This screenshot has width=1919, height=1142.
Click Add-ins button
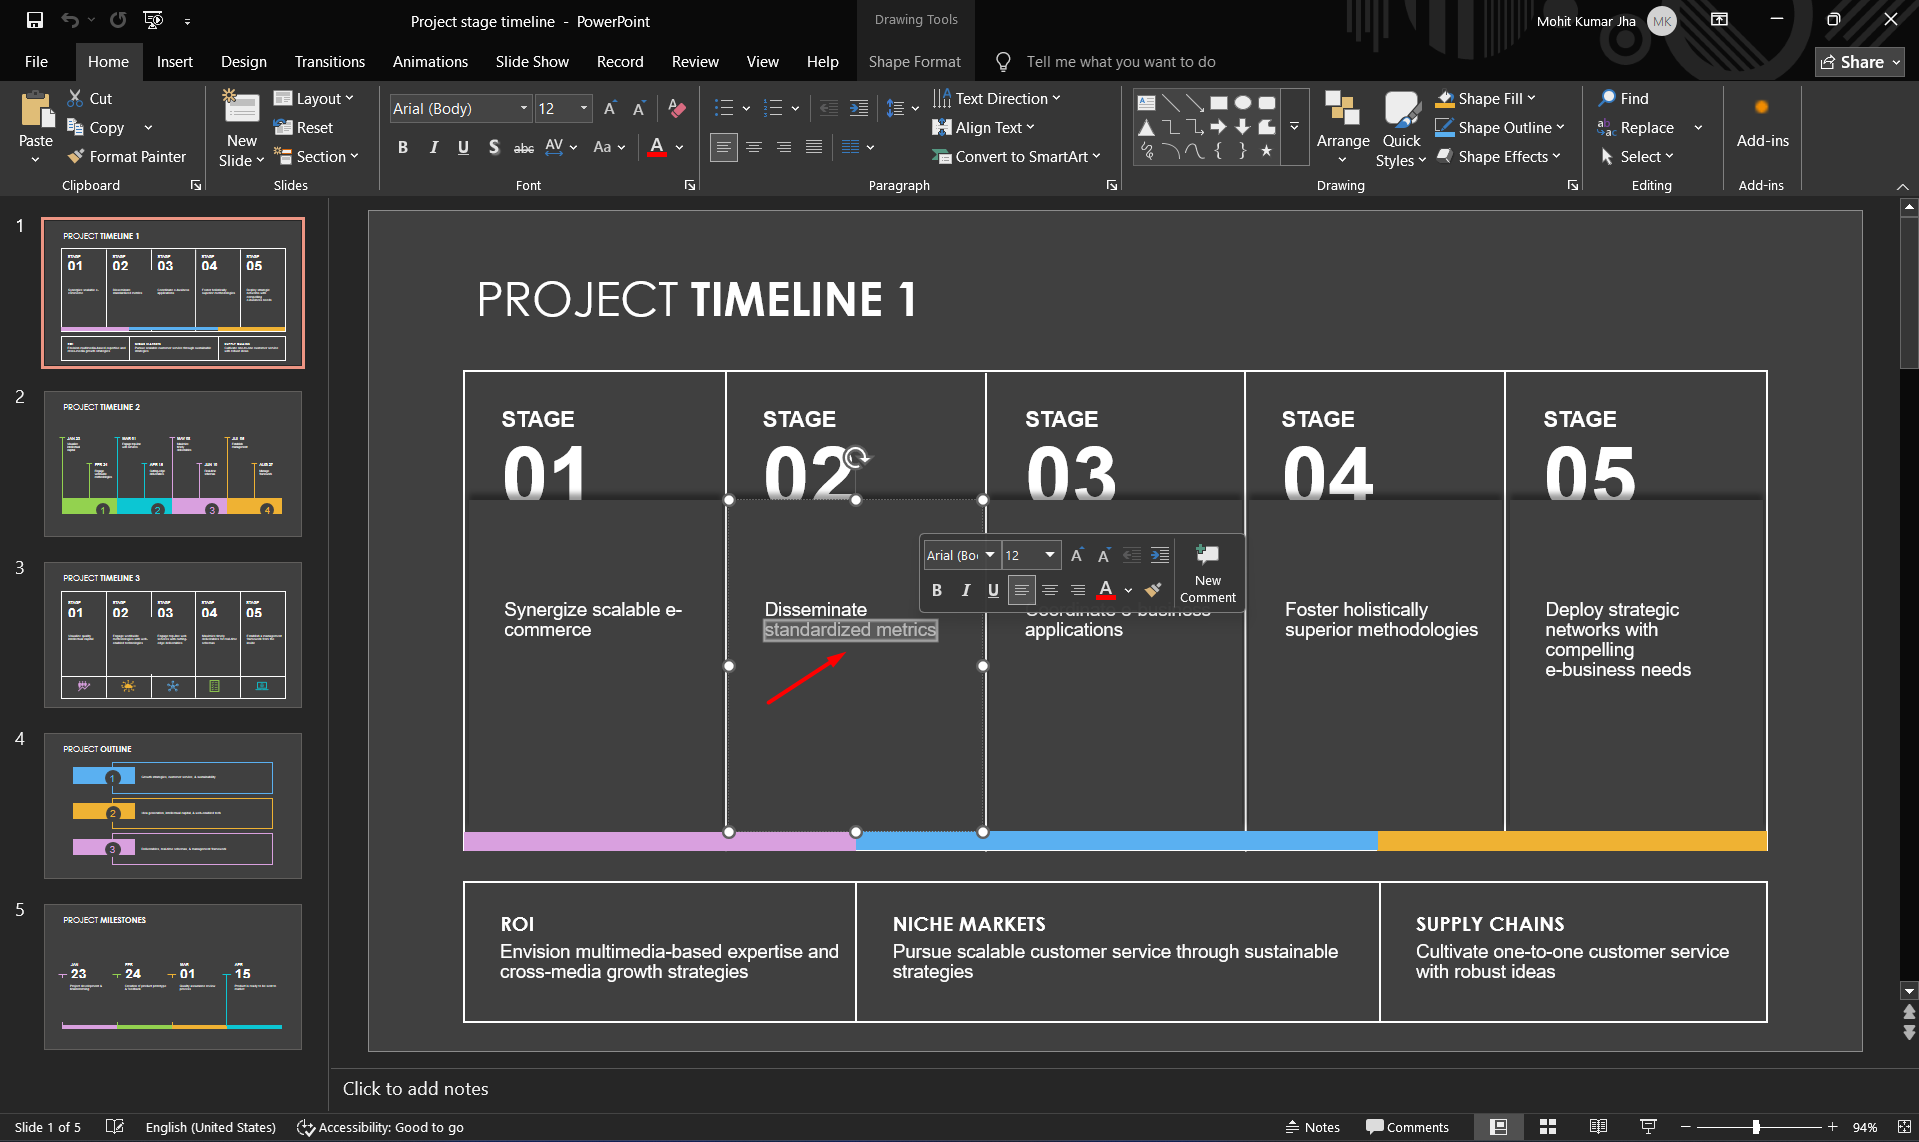click(x=1762, y=122)
